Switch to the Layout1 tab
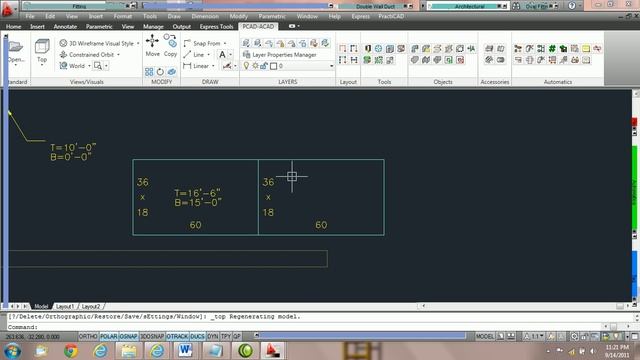 [x=65, y=306]
